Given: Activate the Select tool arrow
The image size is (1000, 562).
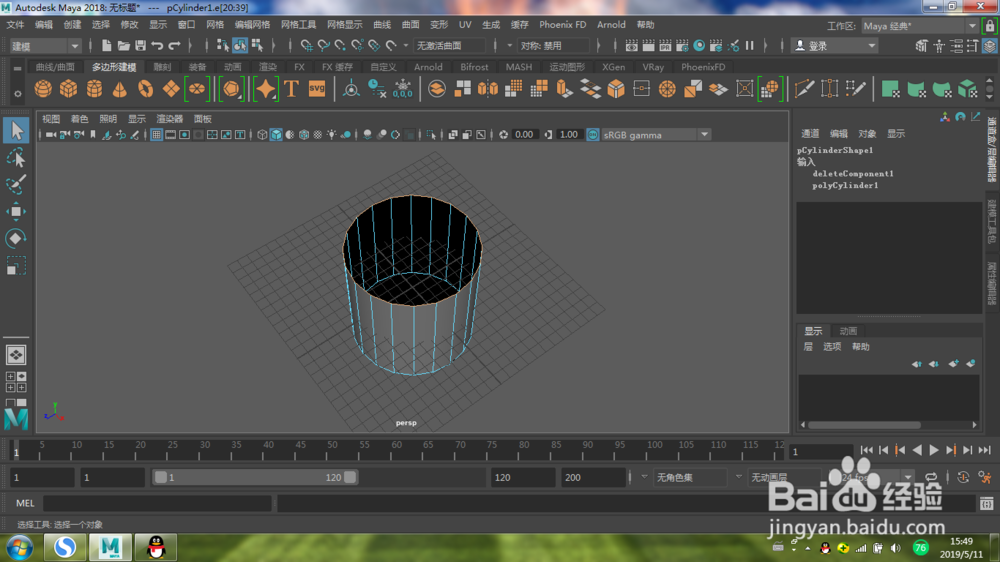Looking at the screenshot, I should (16, 131).
